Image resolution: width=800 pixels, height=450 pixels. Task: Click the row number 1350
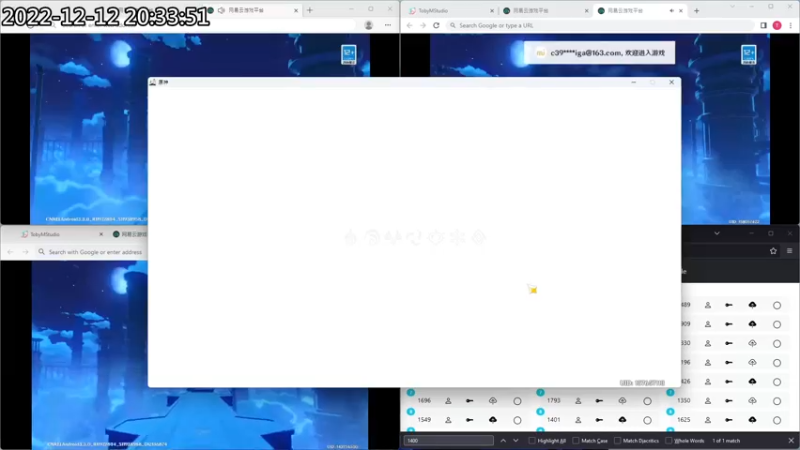point(684,401)
